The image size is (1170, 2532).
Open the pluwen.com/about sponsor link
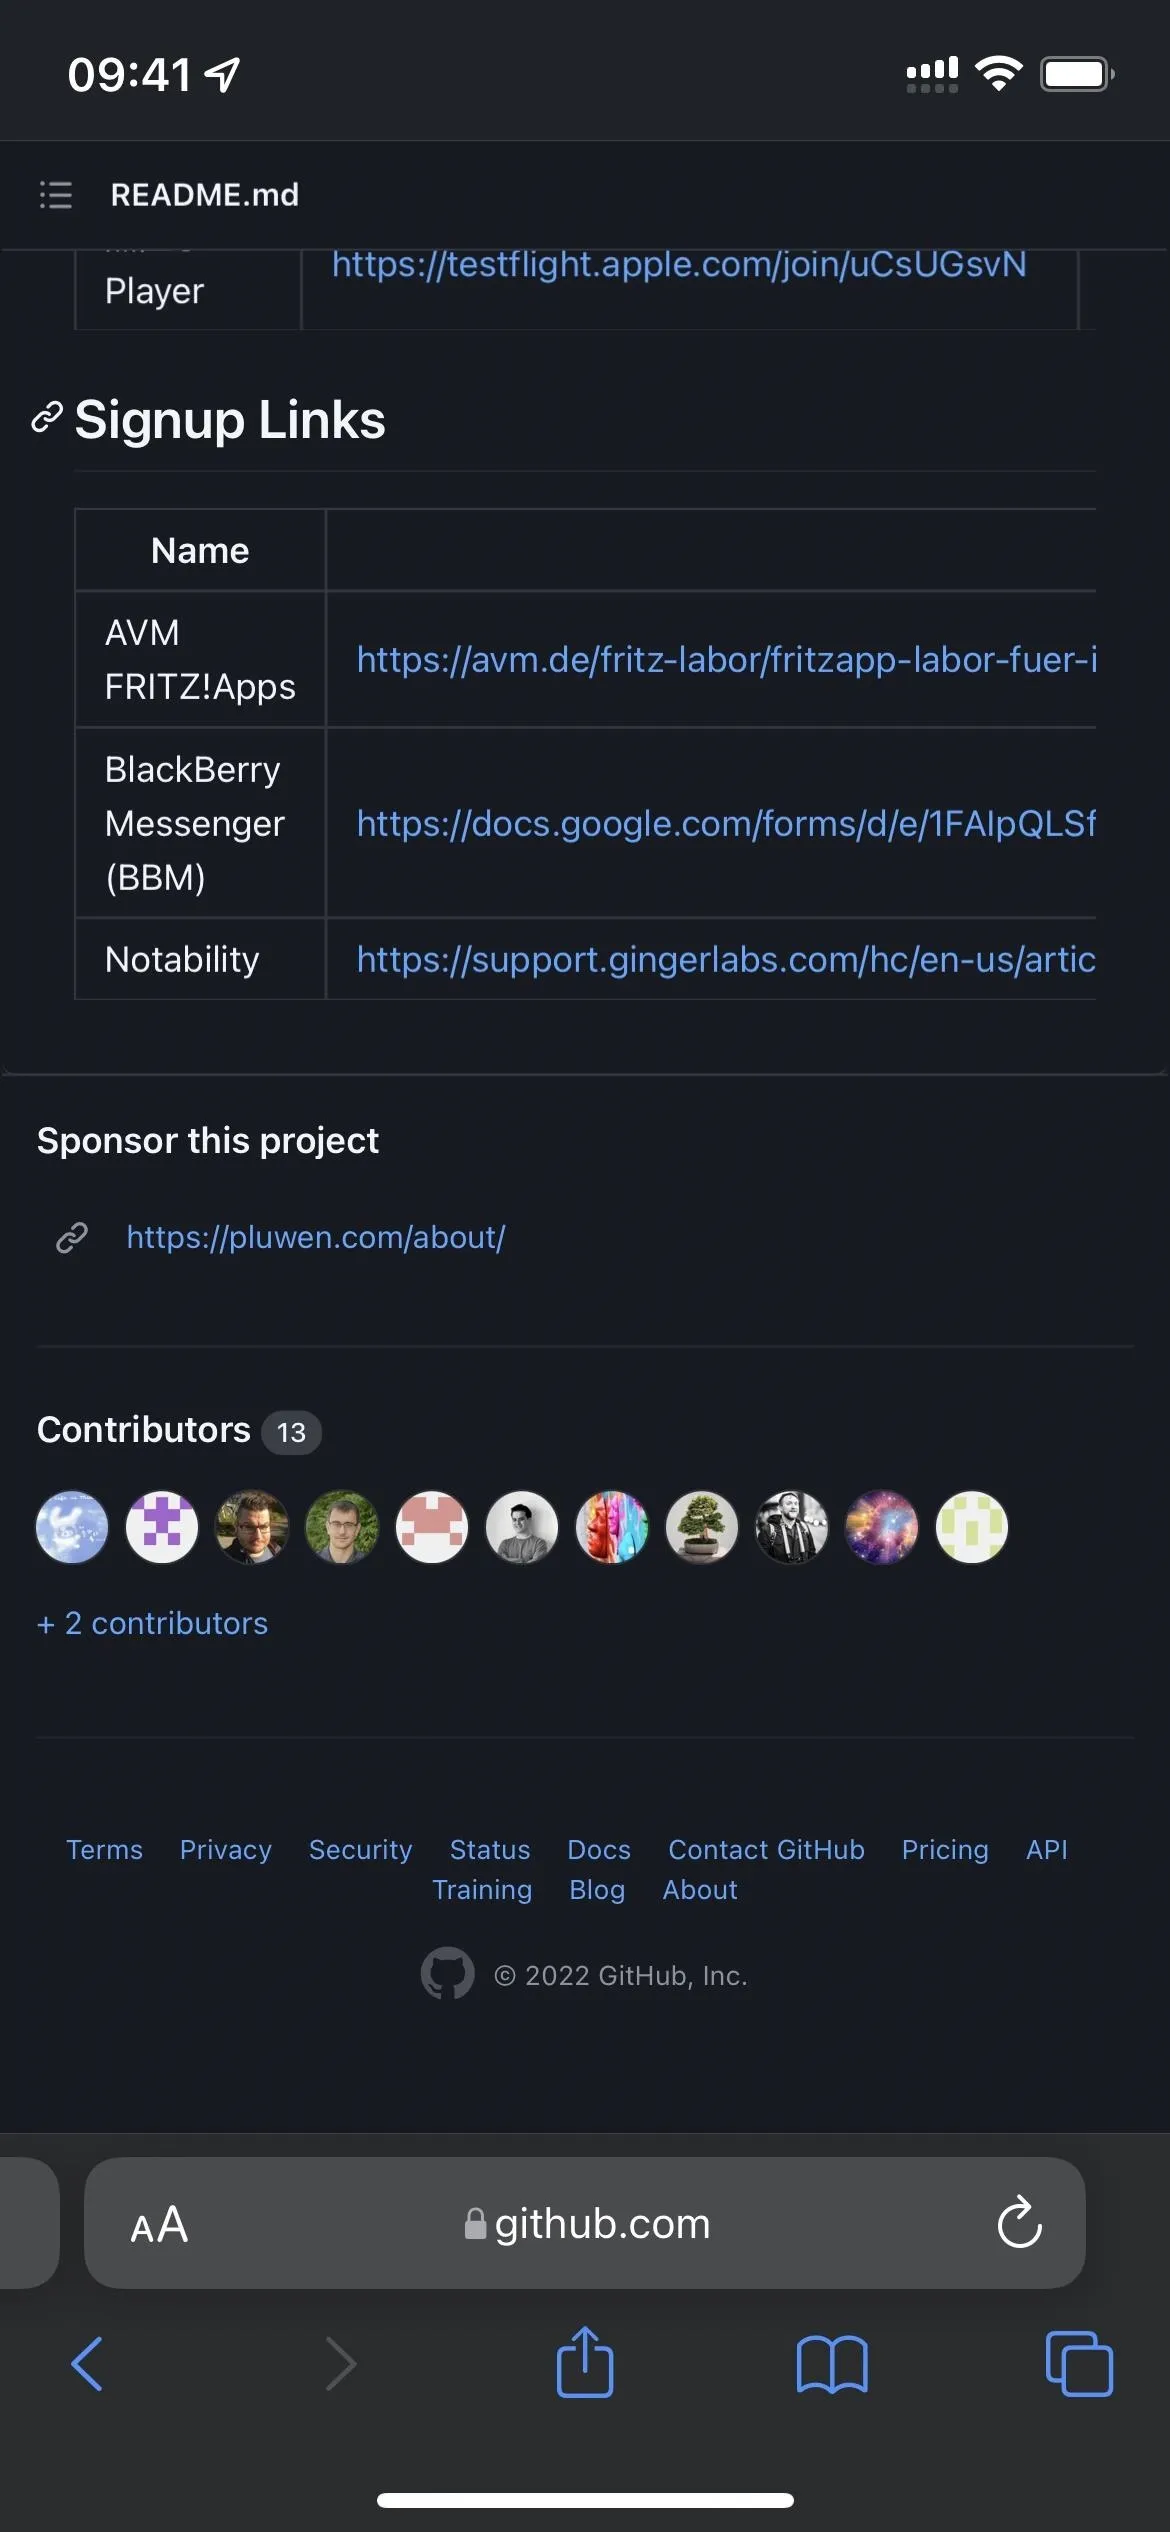(316, 1237)
